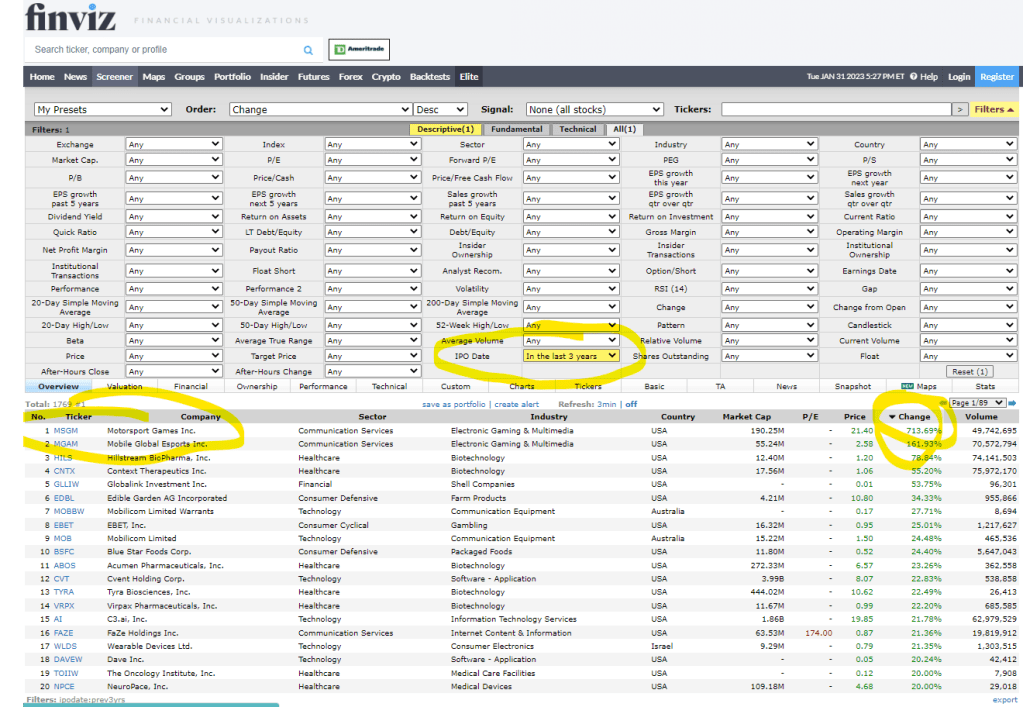Click the Register button
This screenshot has width=1023, height=707.
(x=996, y=77)
